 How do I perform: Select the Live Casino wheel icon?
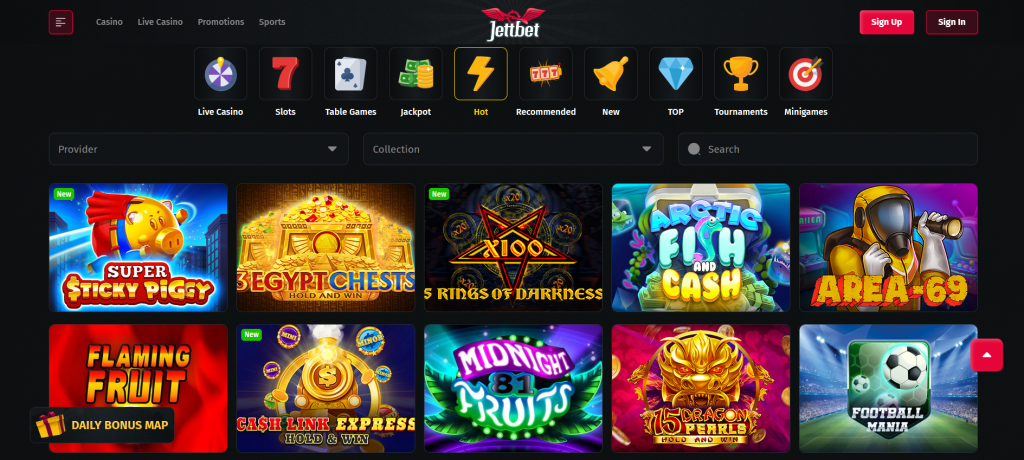(x=221, y=74)
